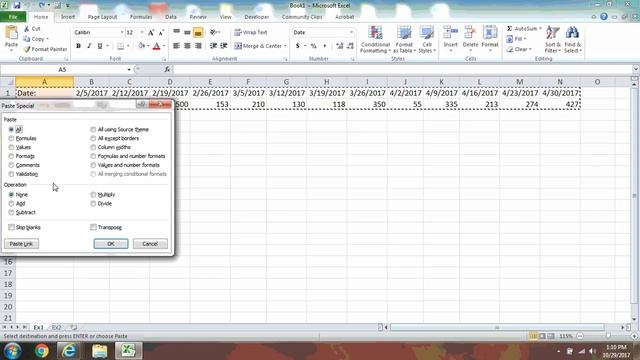This screenshot has width=640, height=360.
Task: Click the Cut scissors icon
Action: click(27, 29)
